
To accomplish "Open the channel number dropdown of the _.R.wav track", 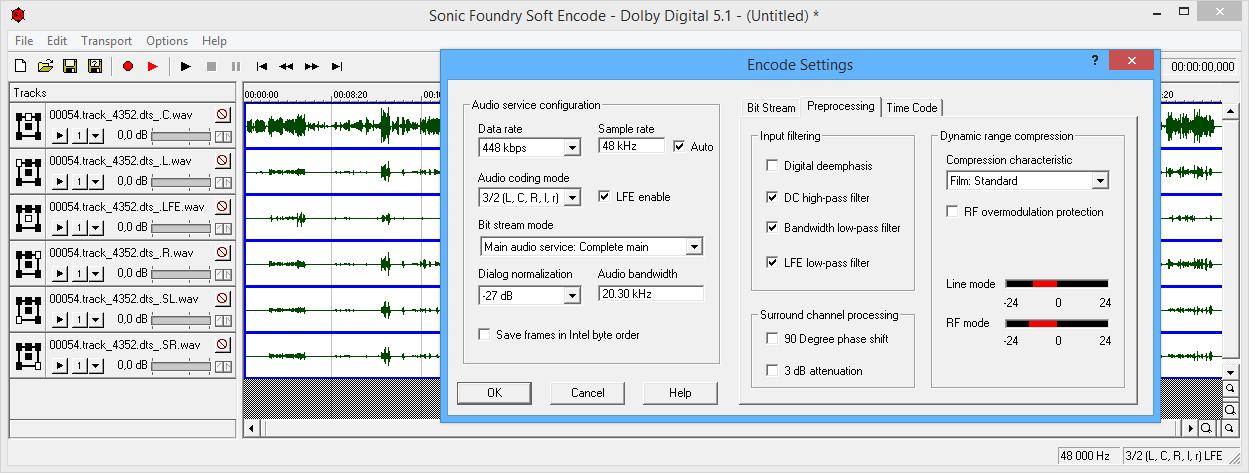I will (95, 273).
